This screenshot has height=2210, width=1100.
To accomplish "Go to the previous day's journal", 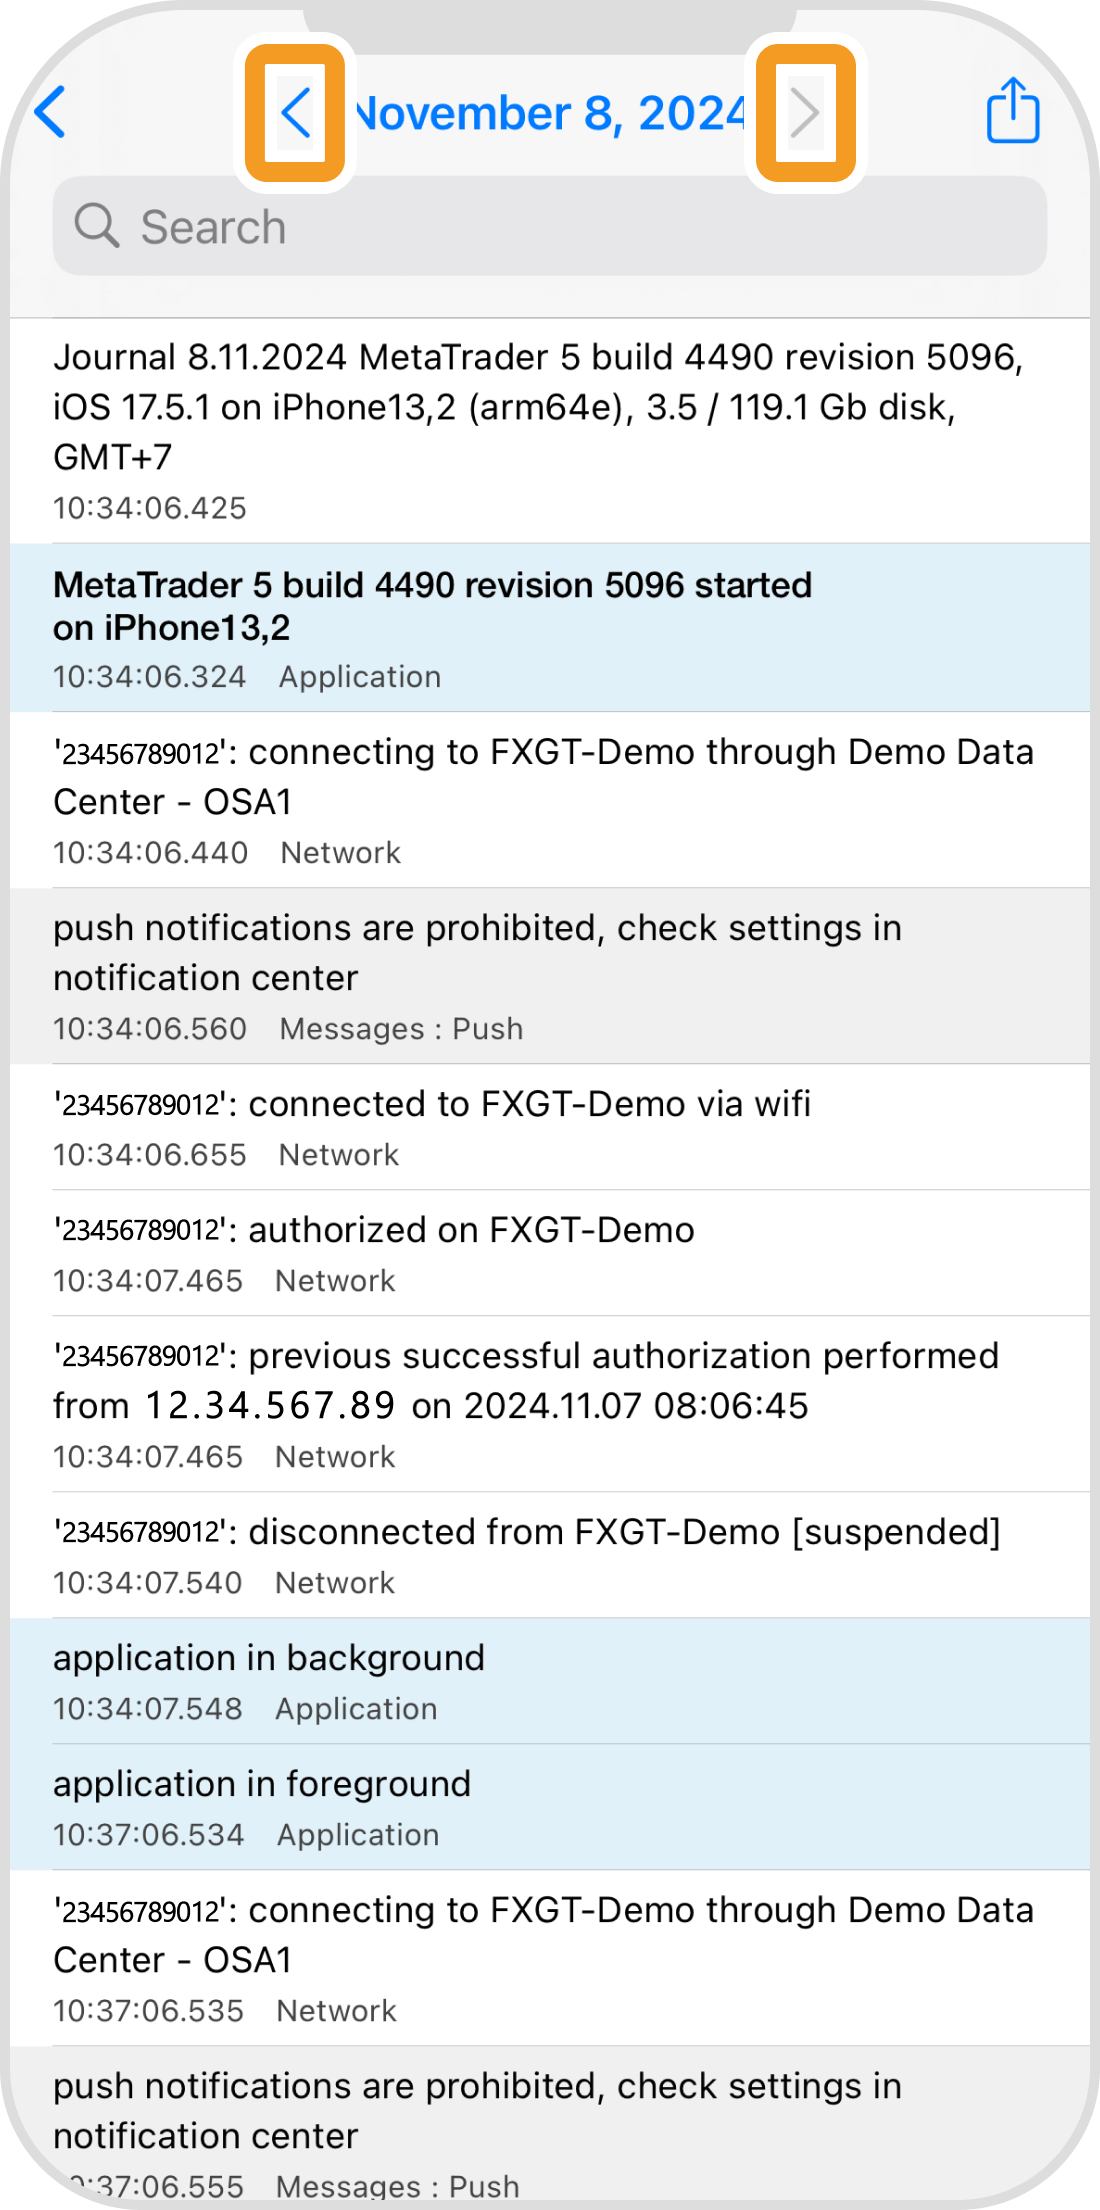I will click(x=296, y=112).
